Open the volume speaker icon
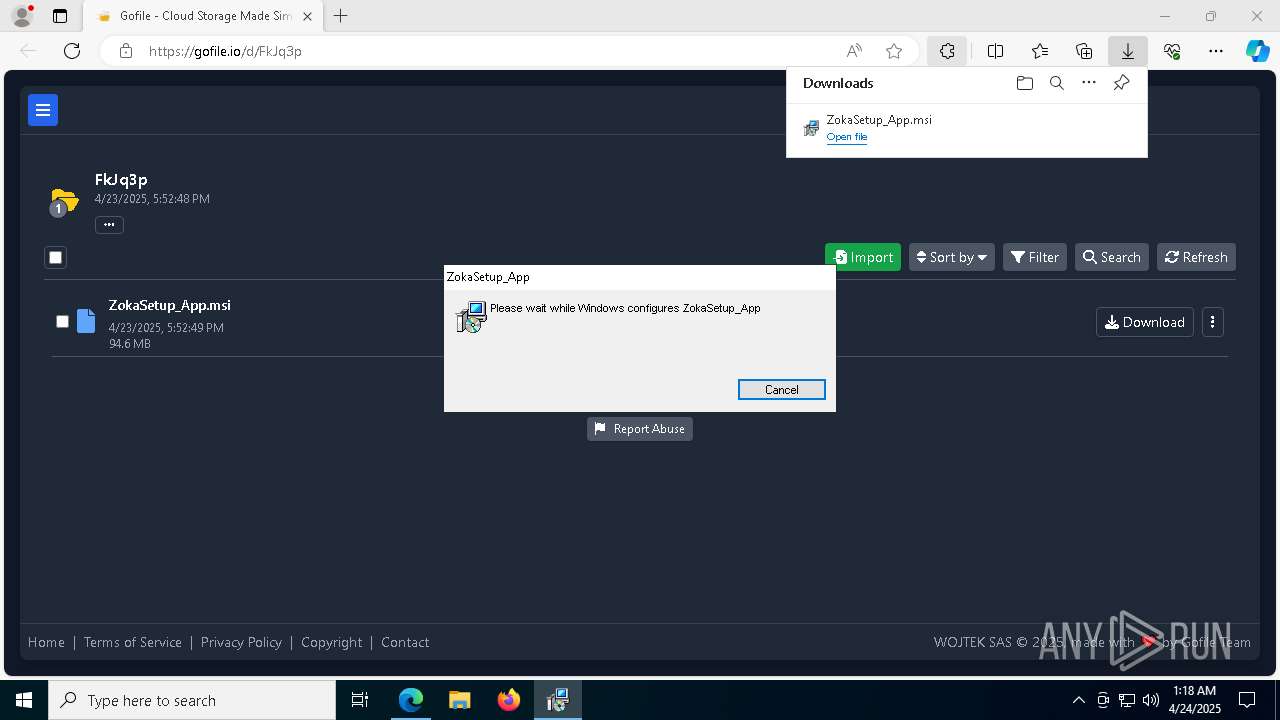The width and height of the screenshot is (1280, 720). pos(1151,700)
